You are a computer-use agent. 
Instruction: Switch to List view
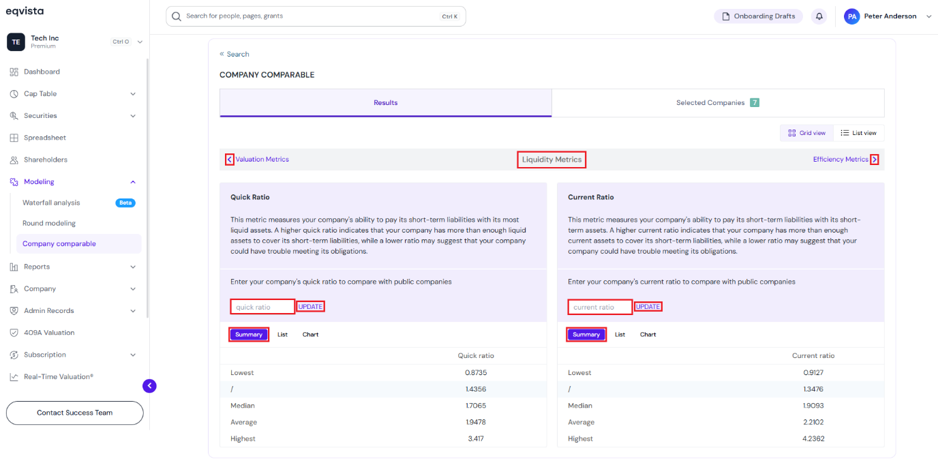pyautogui.click(x=858, y=133)
